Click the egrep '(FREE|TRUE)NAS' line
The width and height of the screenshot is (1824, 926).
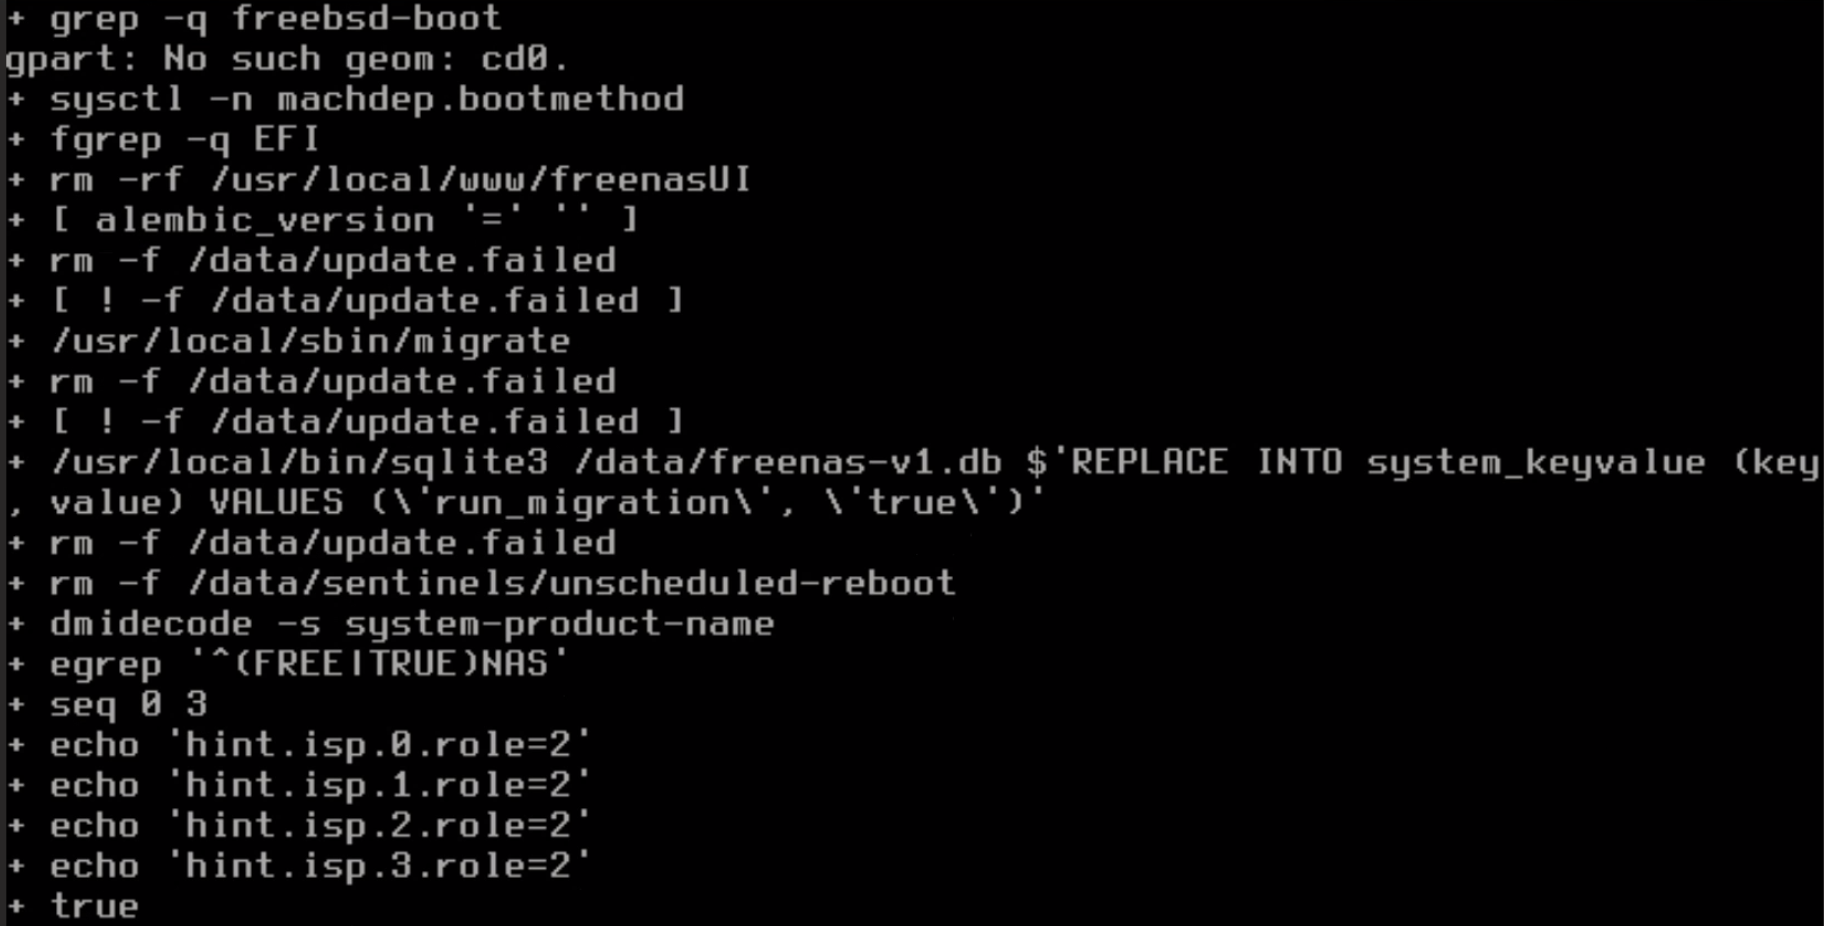coord(287,664)
